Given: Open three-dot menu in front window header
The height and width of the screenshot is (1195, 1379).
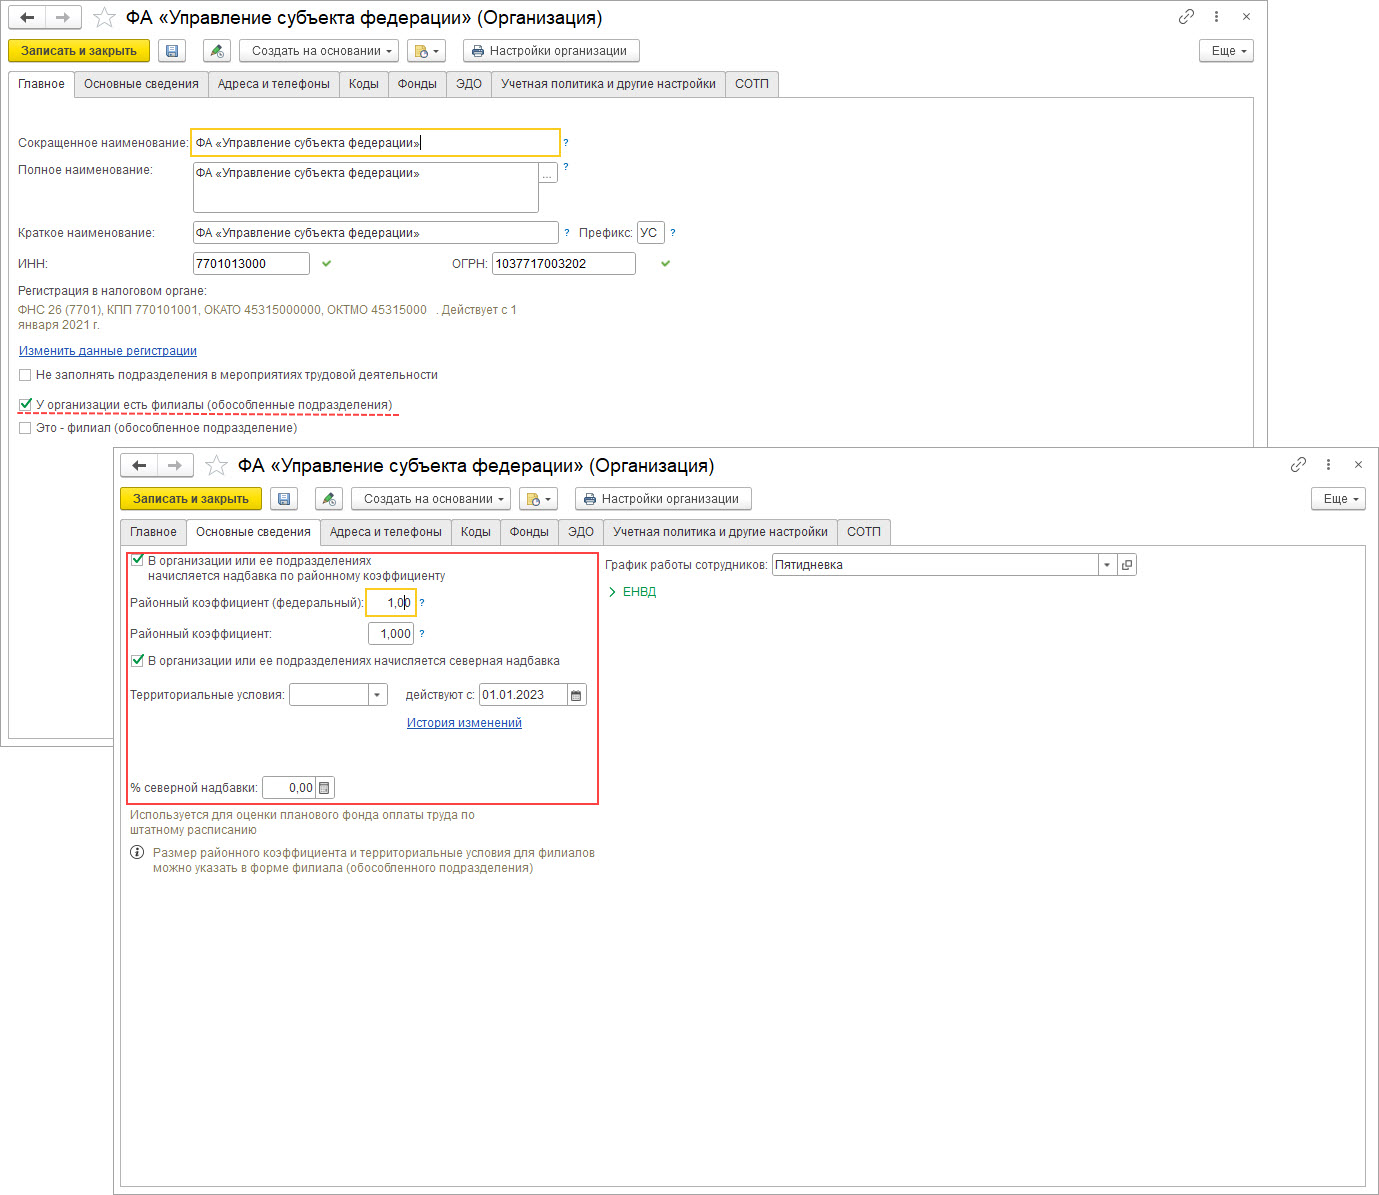Looking at the screenshot, I should (1328, 465).
